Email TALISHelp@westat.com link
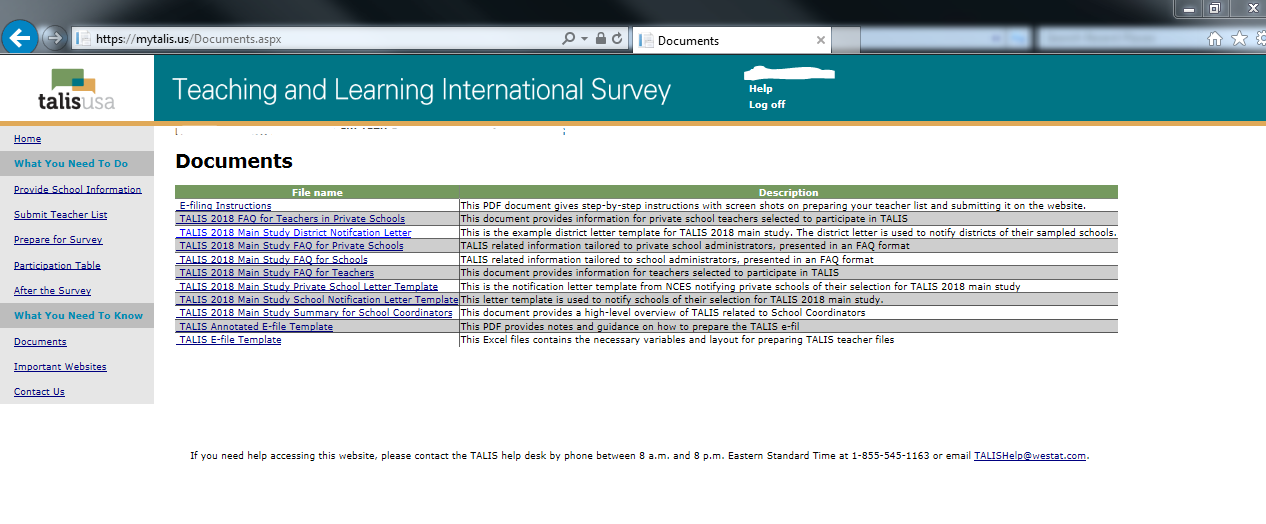 click(1030, 456)
